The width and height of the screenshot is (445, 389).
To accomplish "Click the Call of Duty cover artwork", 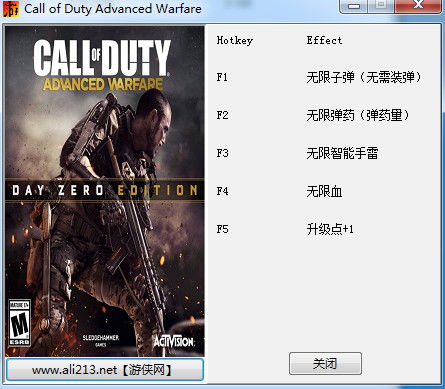I will (x=105, y=191).
